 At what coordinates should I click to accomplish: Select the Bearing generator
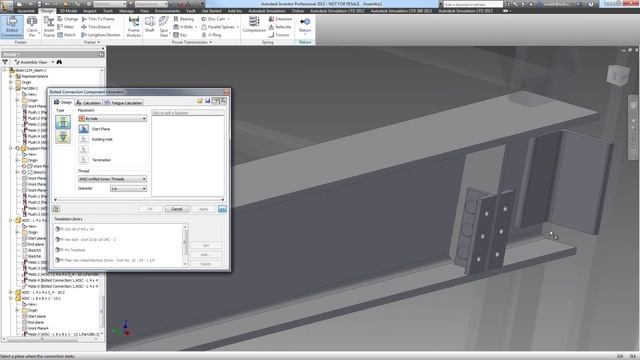coord(184,19)
